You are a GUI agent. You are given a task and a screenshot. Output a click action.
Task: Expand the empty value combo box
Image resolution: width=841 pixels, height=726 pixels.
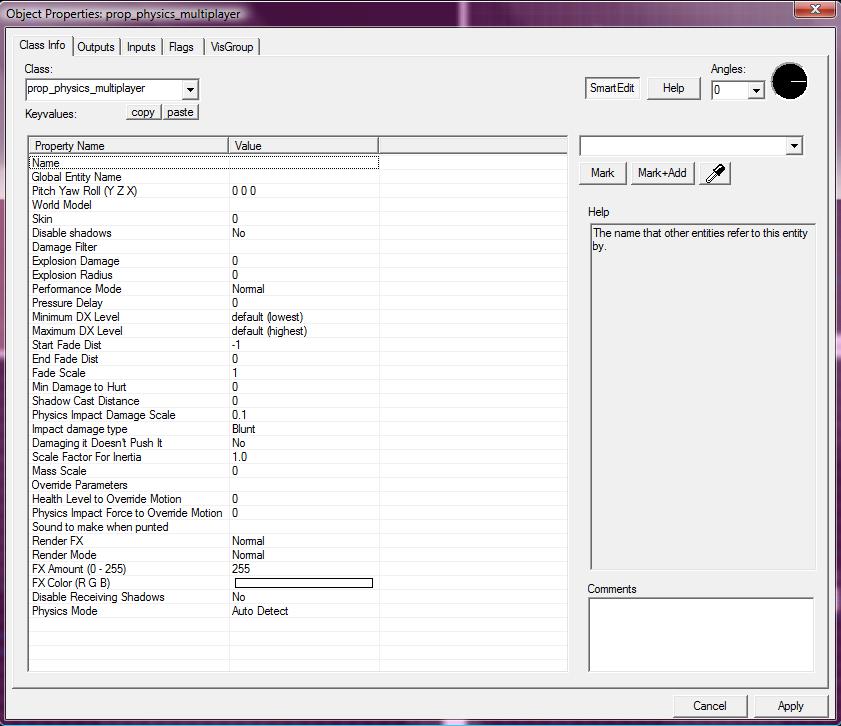click(x=793, y=146)
